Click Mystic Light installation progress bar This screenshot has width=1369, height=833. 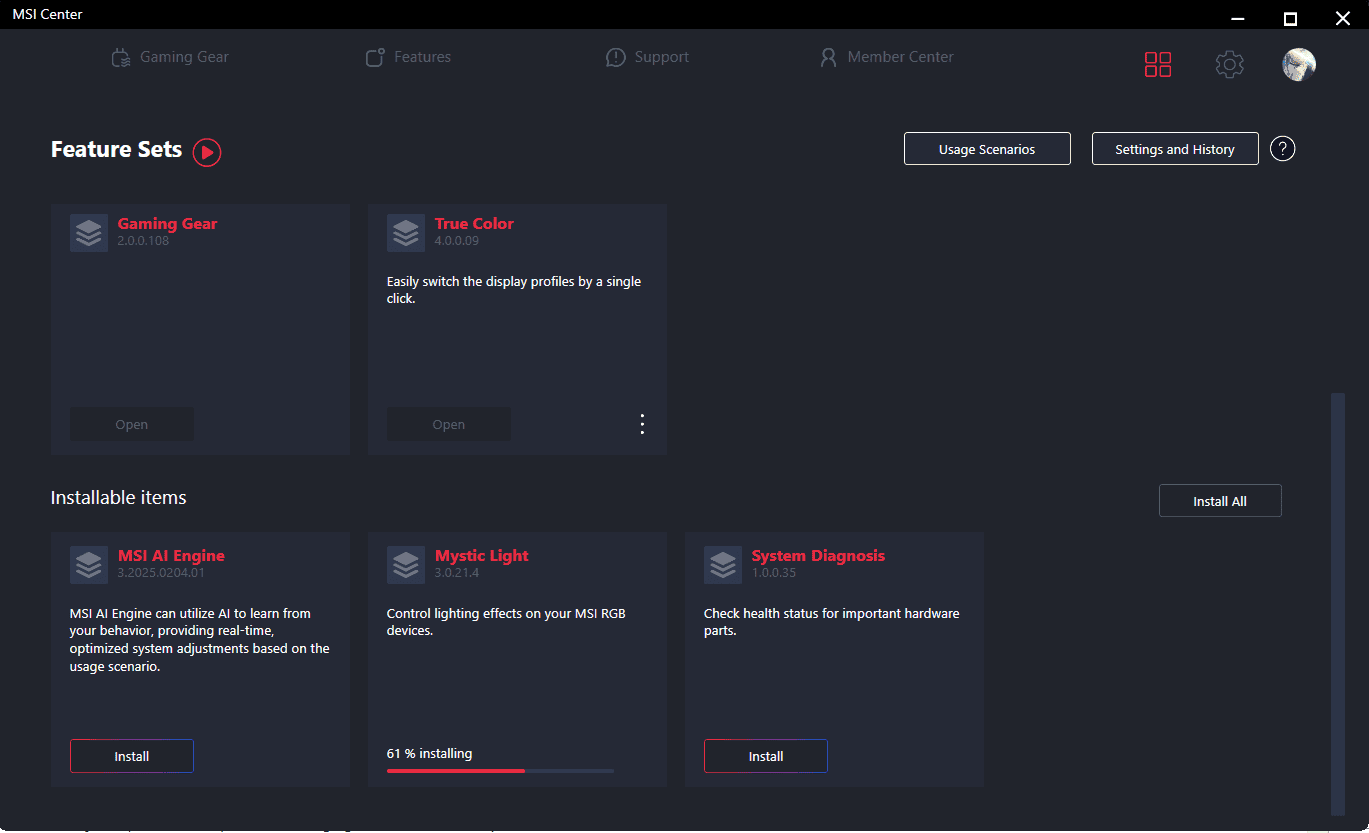pyautogui.click(x=500, y=771)
